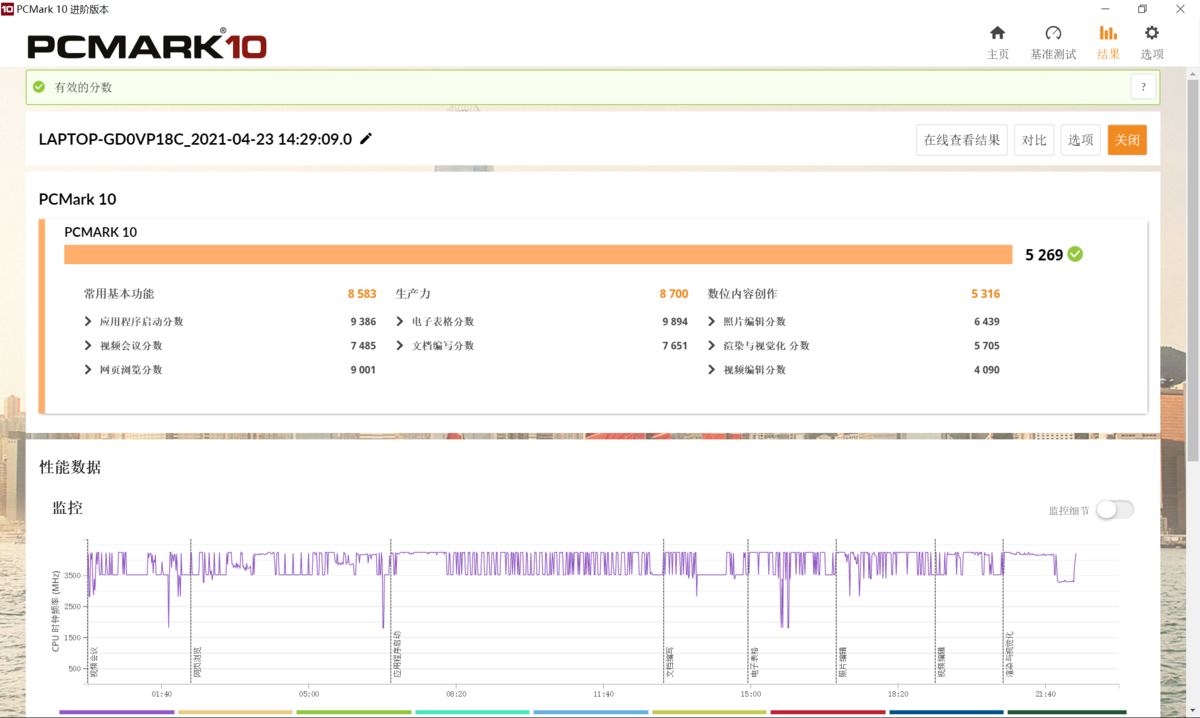Click the 7 651 writing value
The height and width of the screenshot is (718, 1200).
click(x=675, y=346)
